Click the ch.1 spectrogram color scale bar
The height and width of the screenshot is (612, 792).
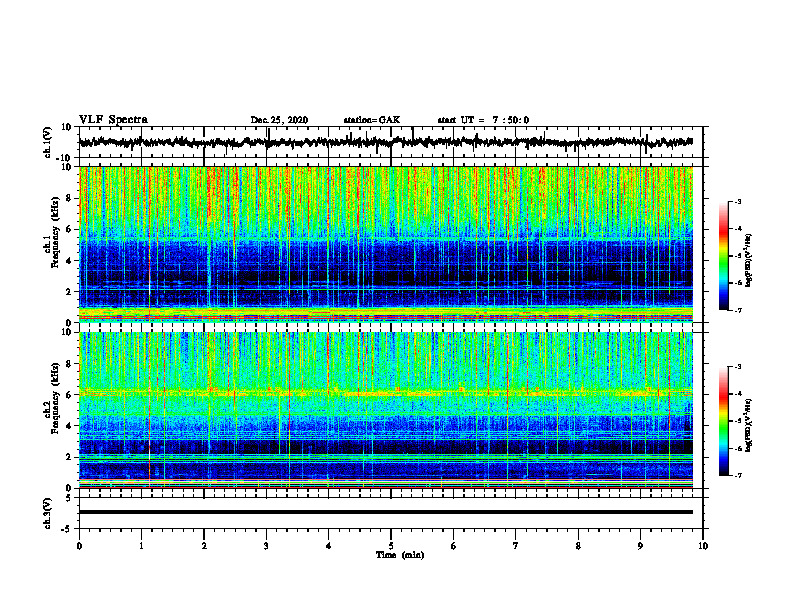[723, 256]
